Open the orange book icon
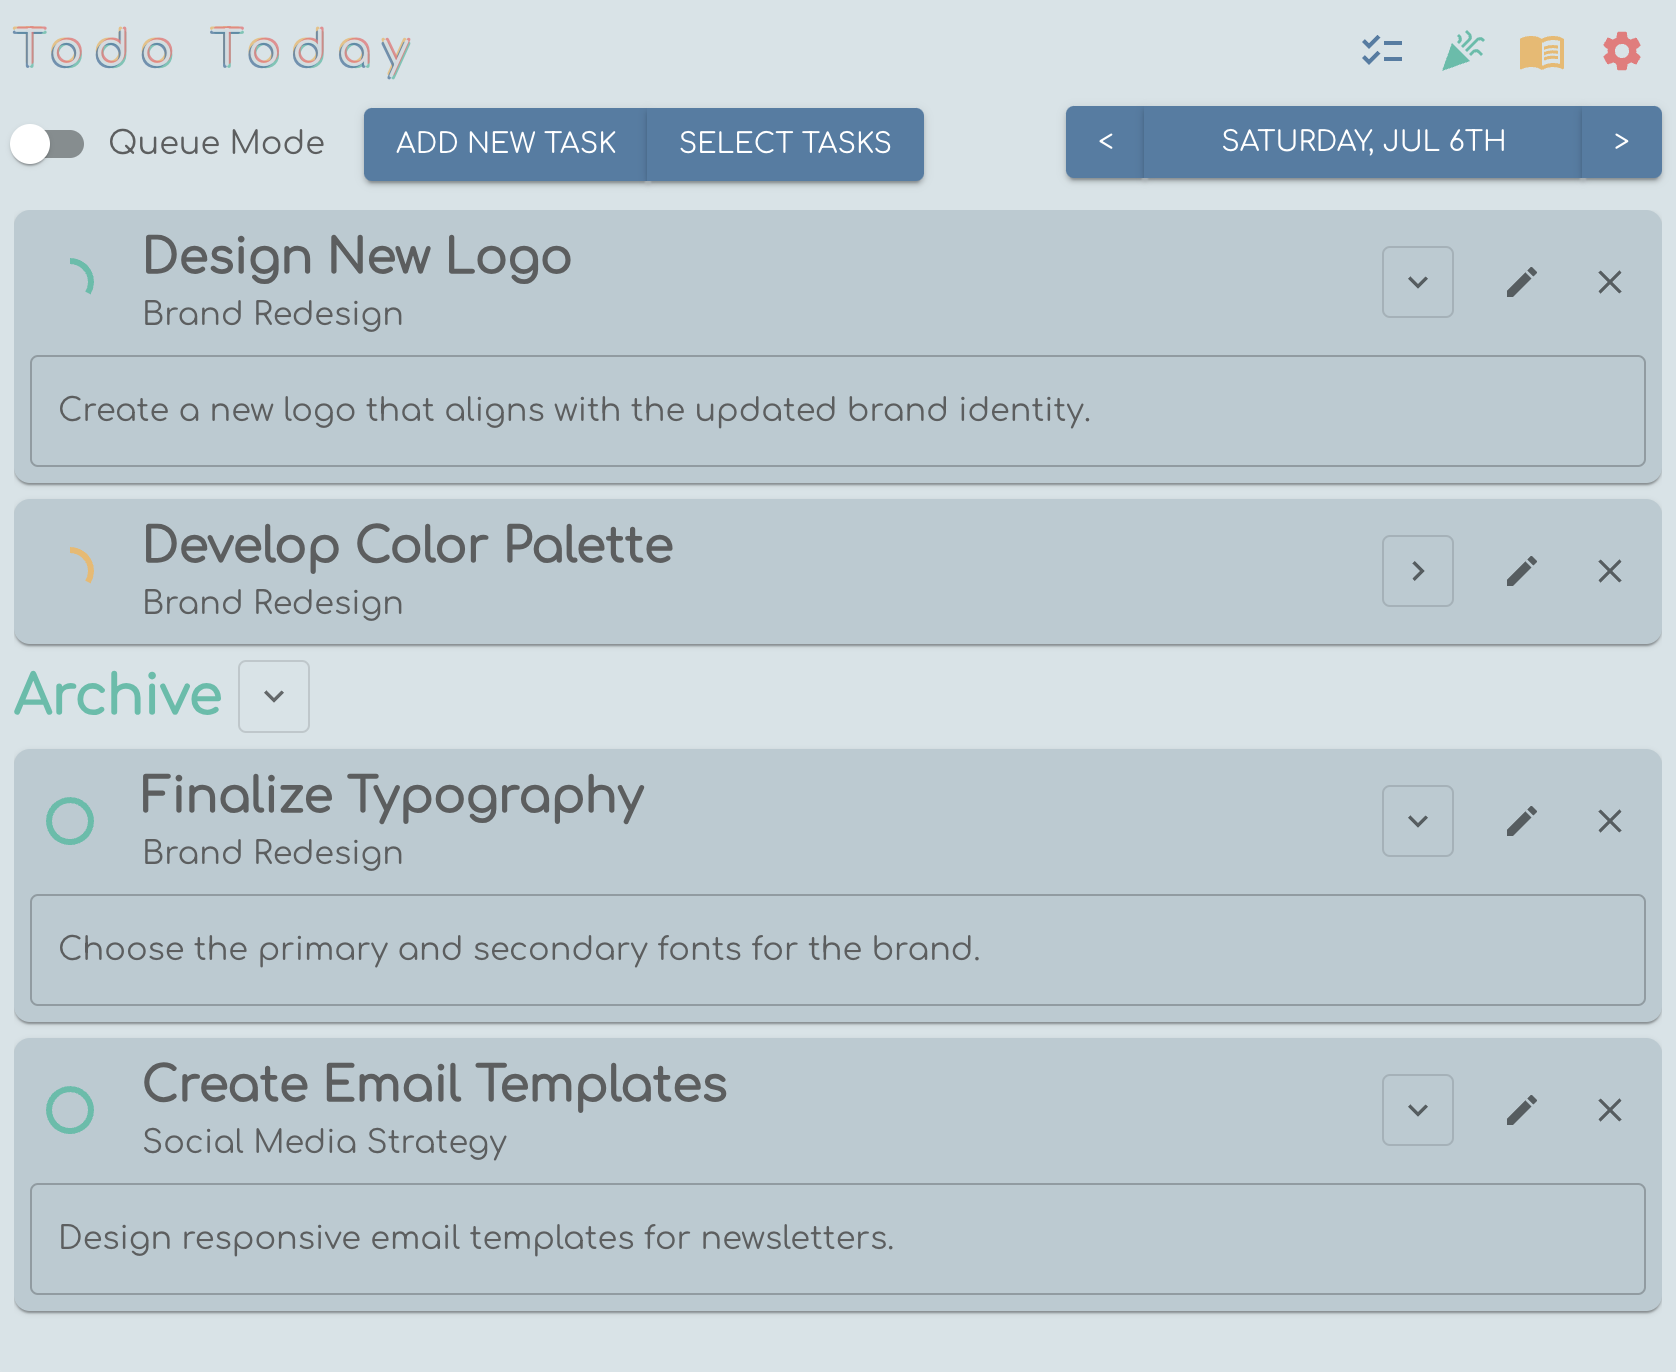This screenshot has width=1676, height=1372. pyautogui.click(x=1542, y=52)
